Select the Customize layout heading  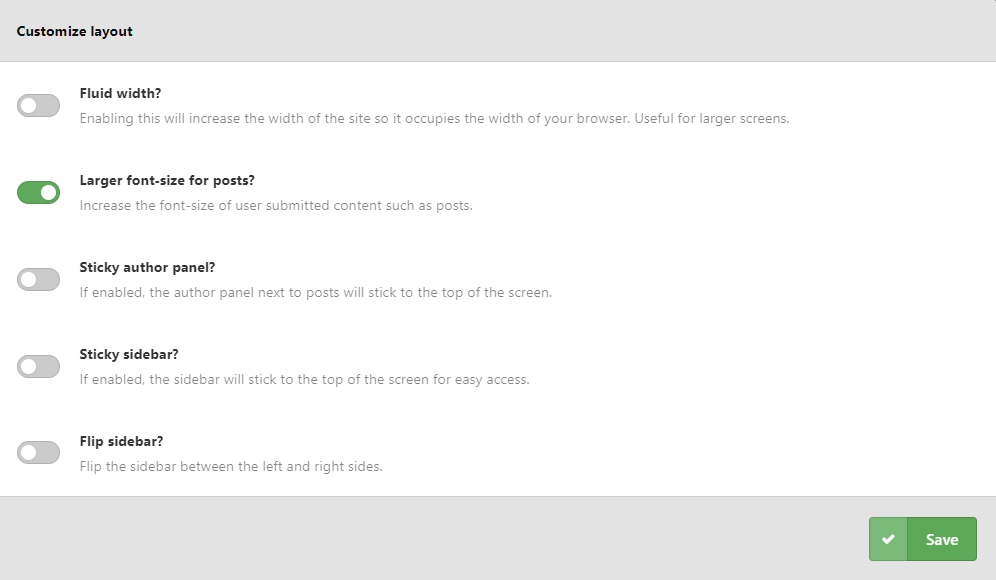pos(74,31)
